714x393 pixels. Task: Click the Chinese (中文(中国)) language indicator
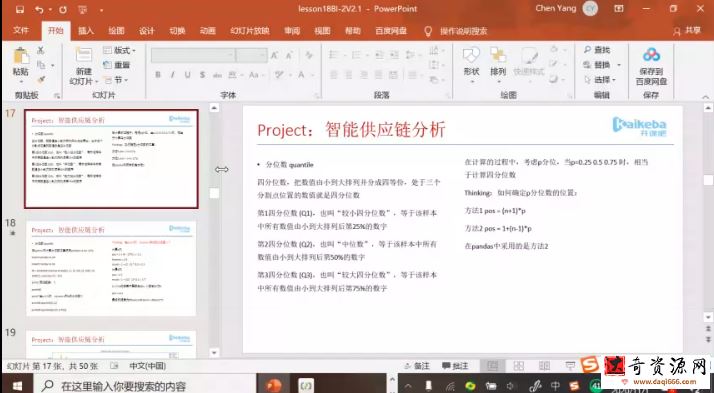tap(148, 366)
